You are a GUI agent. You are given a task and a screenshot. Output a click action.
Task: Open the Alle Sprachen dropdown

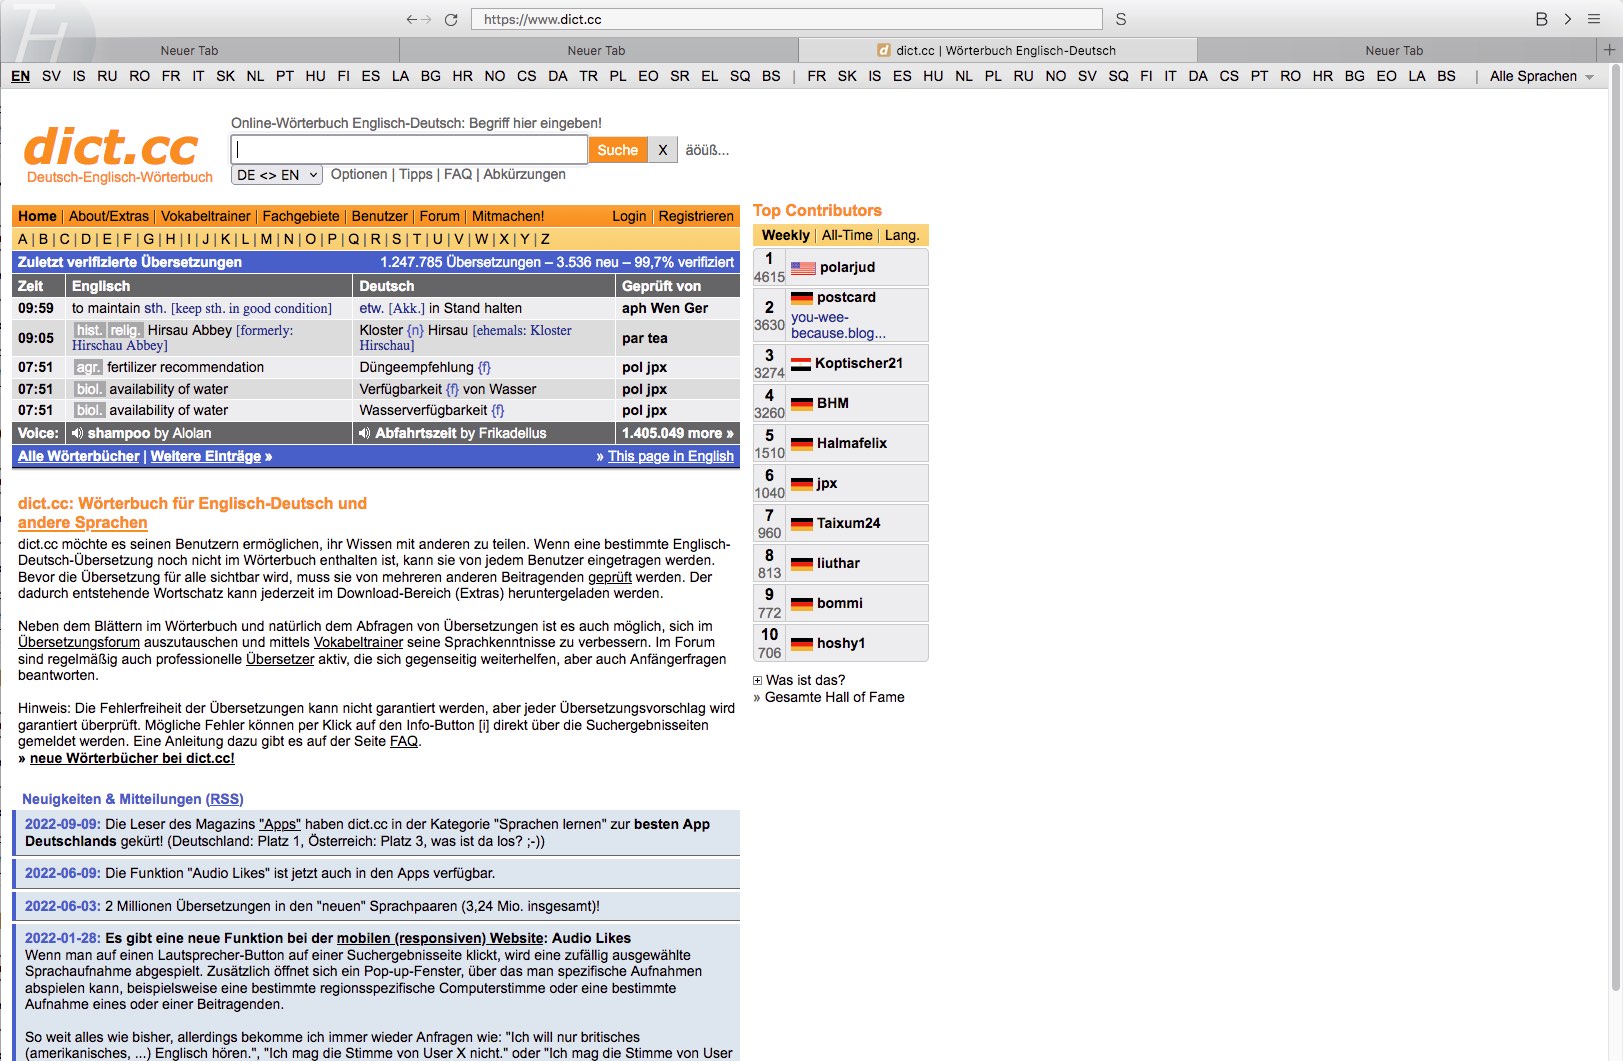(x=1541, y=76)
